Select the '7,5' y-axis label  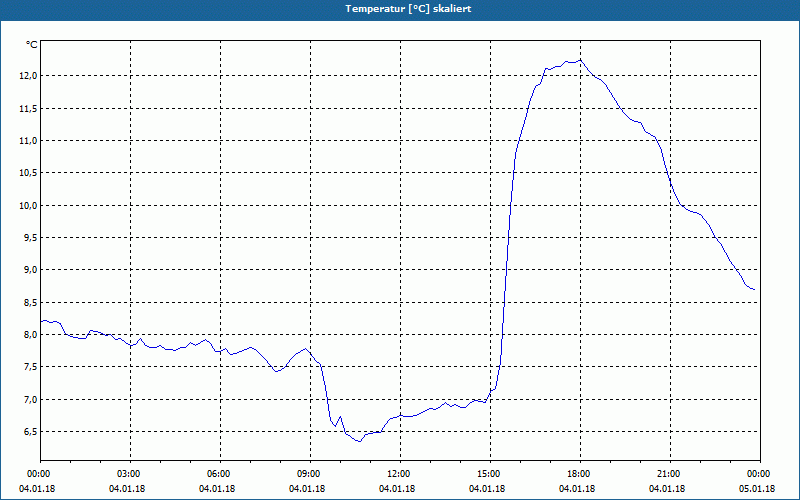tap(30, 367)
